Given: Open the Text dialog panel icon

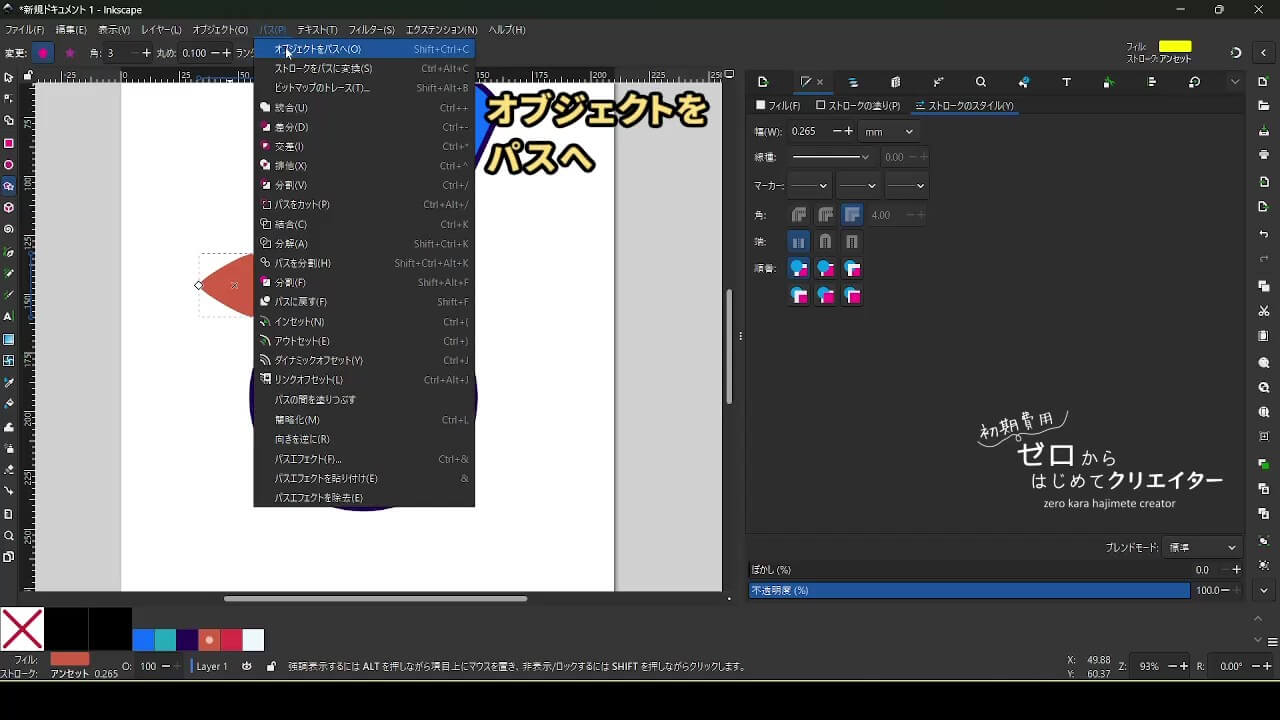Looking at the screenshot, I should [x=1066, y=82].
